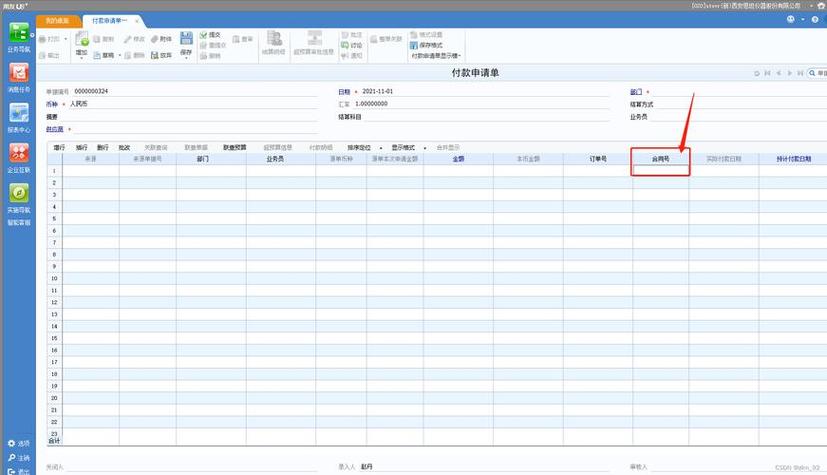Click the 业务员 header input field
This screenshot has height=475, width=827.
tap(739, 117)
